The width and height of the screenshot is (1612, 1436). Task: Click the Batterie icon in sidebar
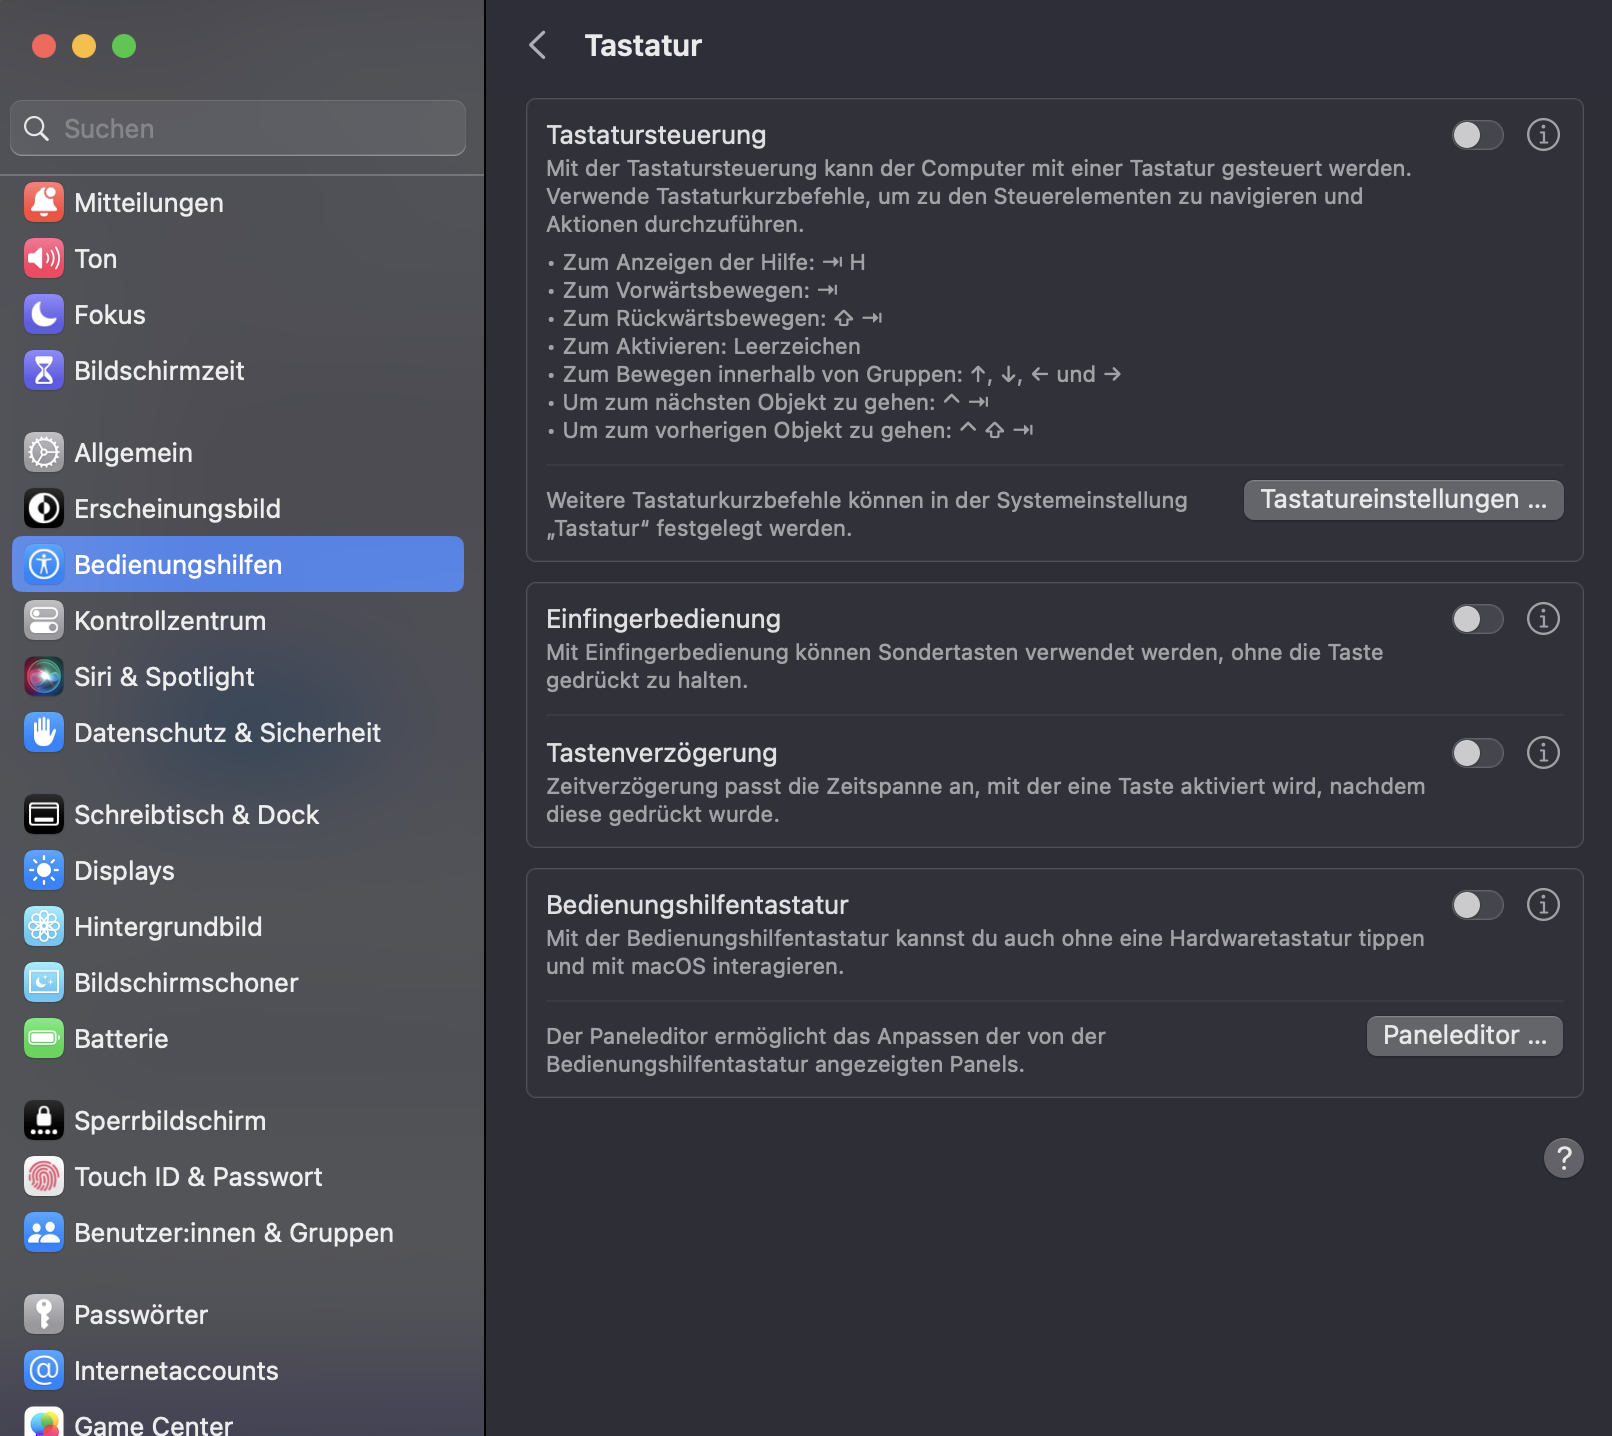[x=44, y=1039]
